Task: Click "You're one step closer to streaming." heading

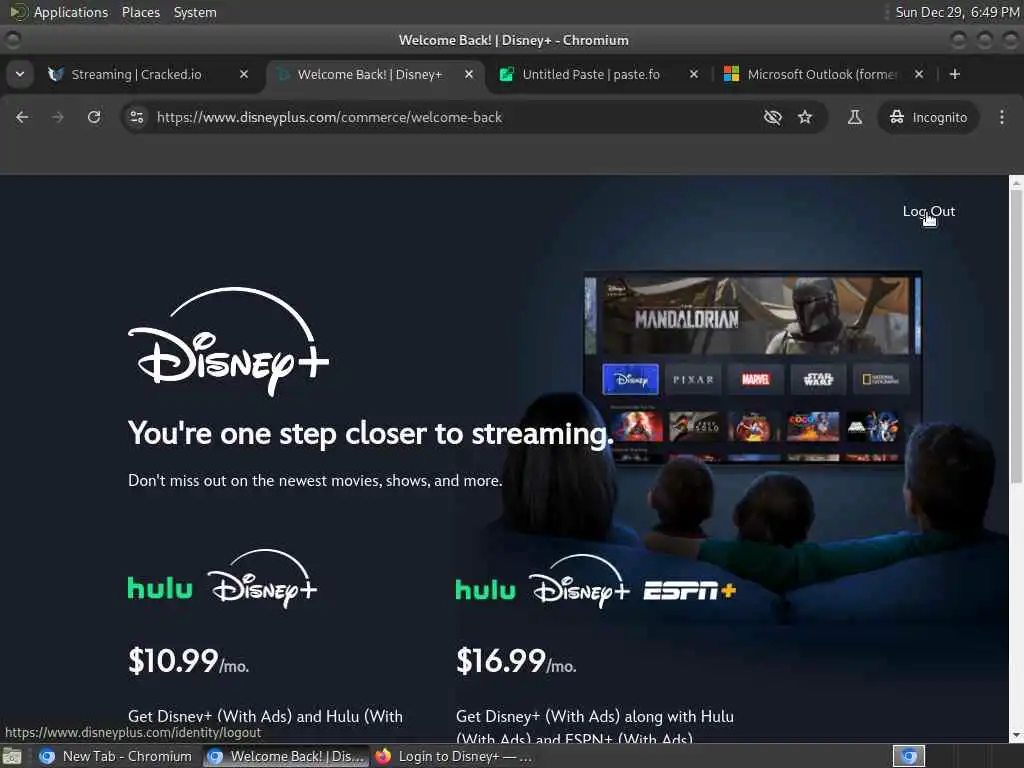Action: [x=371, y=434]
